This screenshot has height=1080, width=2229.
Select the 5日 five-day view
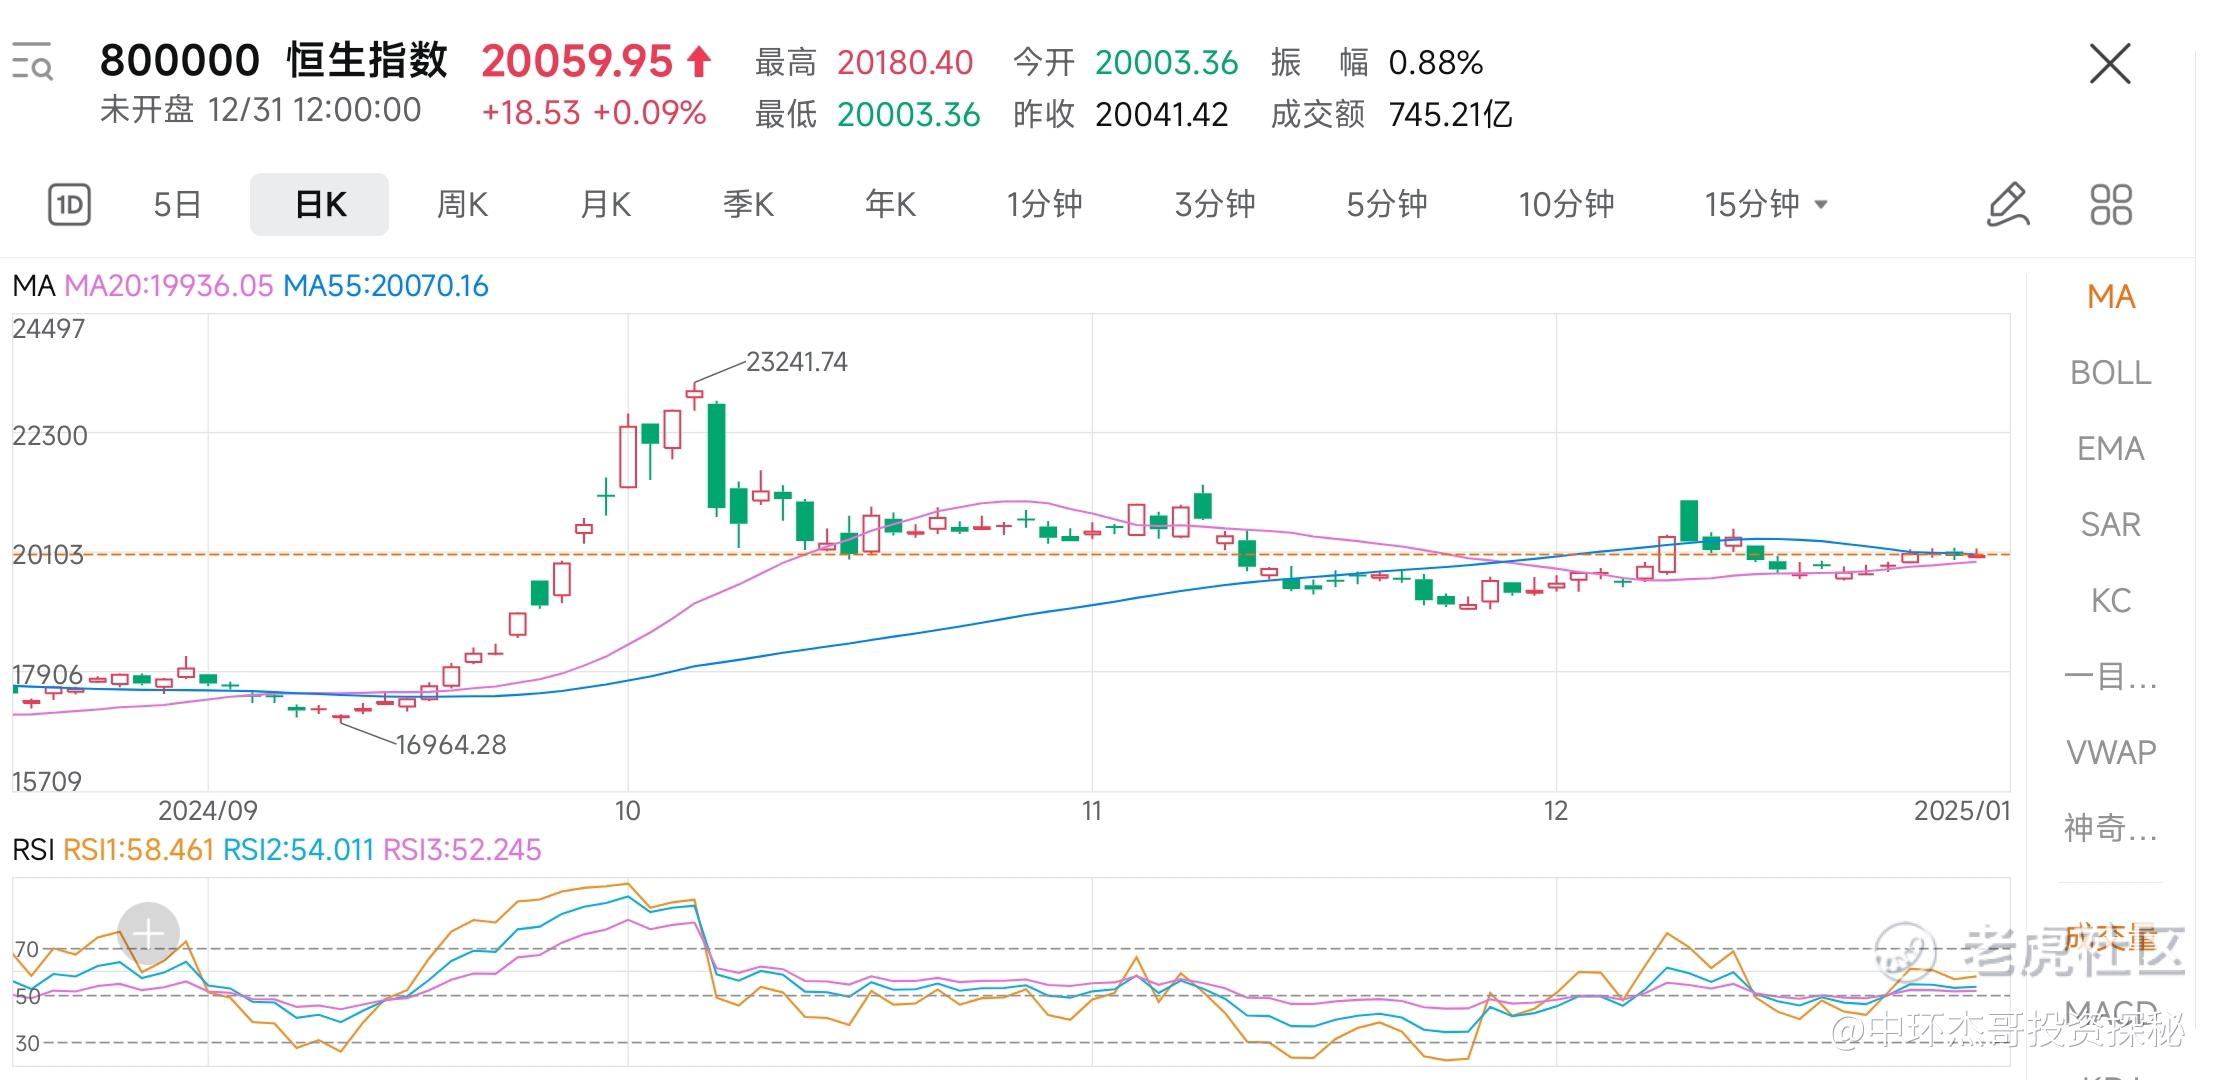coord(177,205)
